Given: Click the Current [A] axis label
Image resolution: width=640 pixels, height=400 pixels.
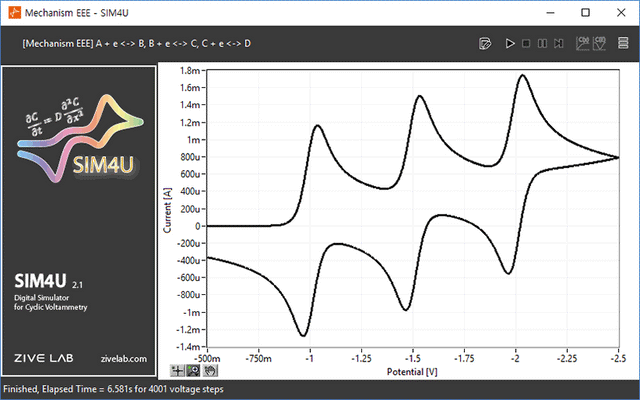Looking at the screenshot, I should [167, 208].
